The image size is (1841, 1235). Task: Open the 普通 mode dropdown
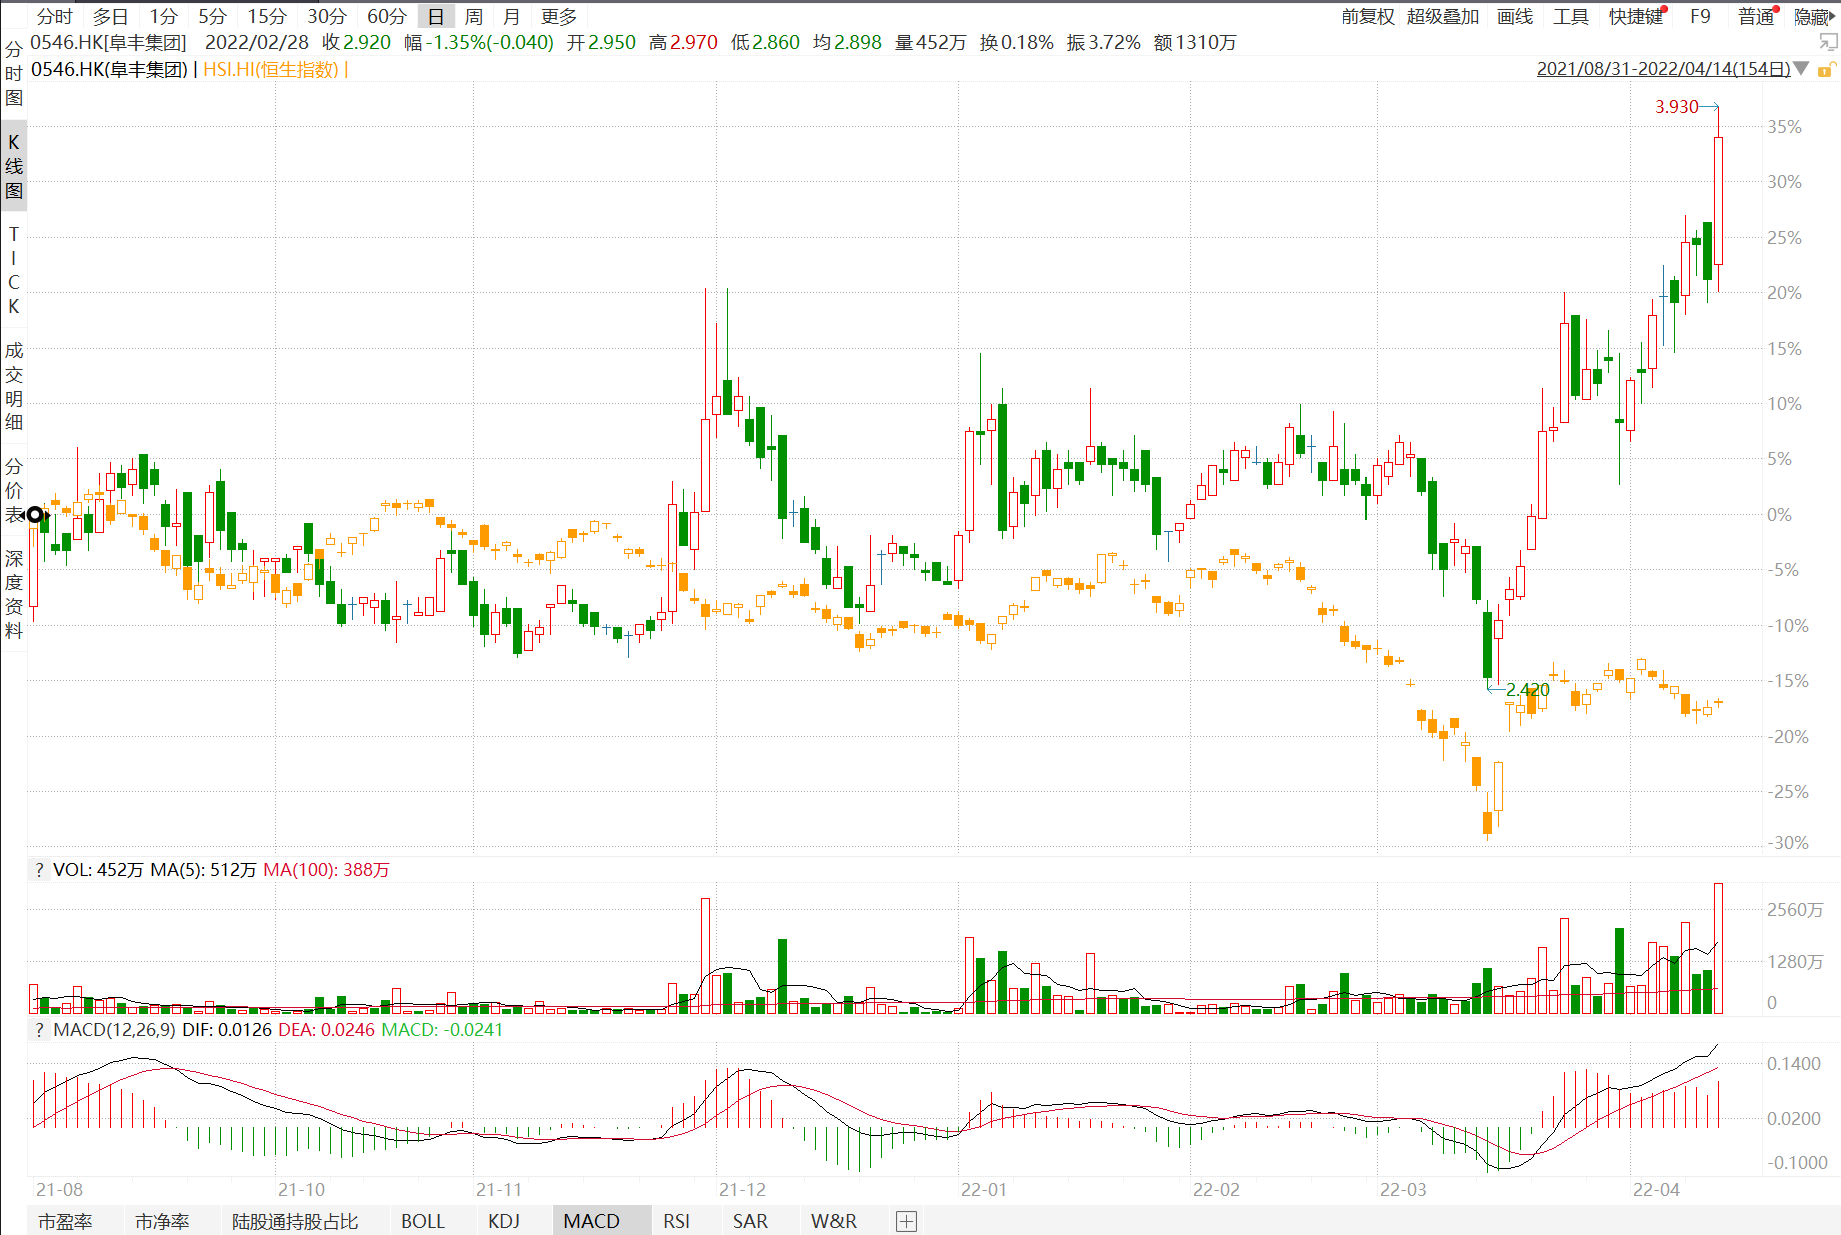[1756, 17]
